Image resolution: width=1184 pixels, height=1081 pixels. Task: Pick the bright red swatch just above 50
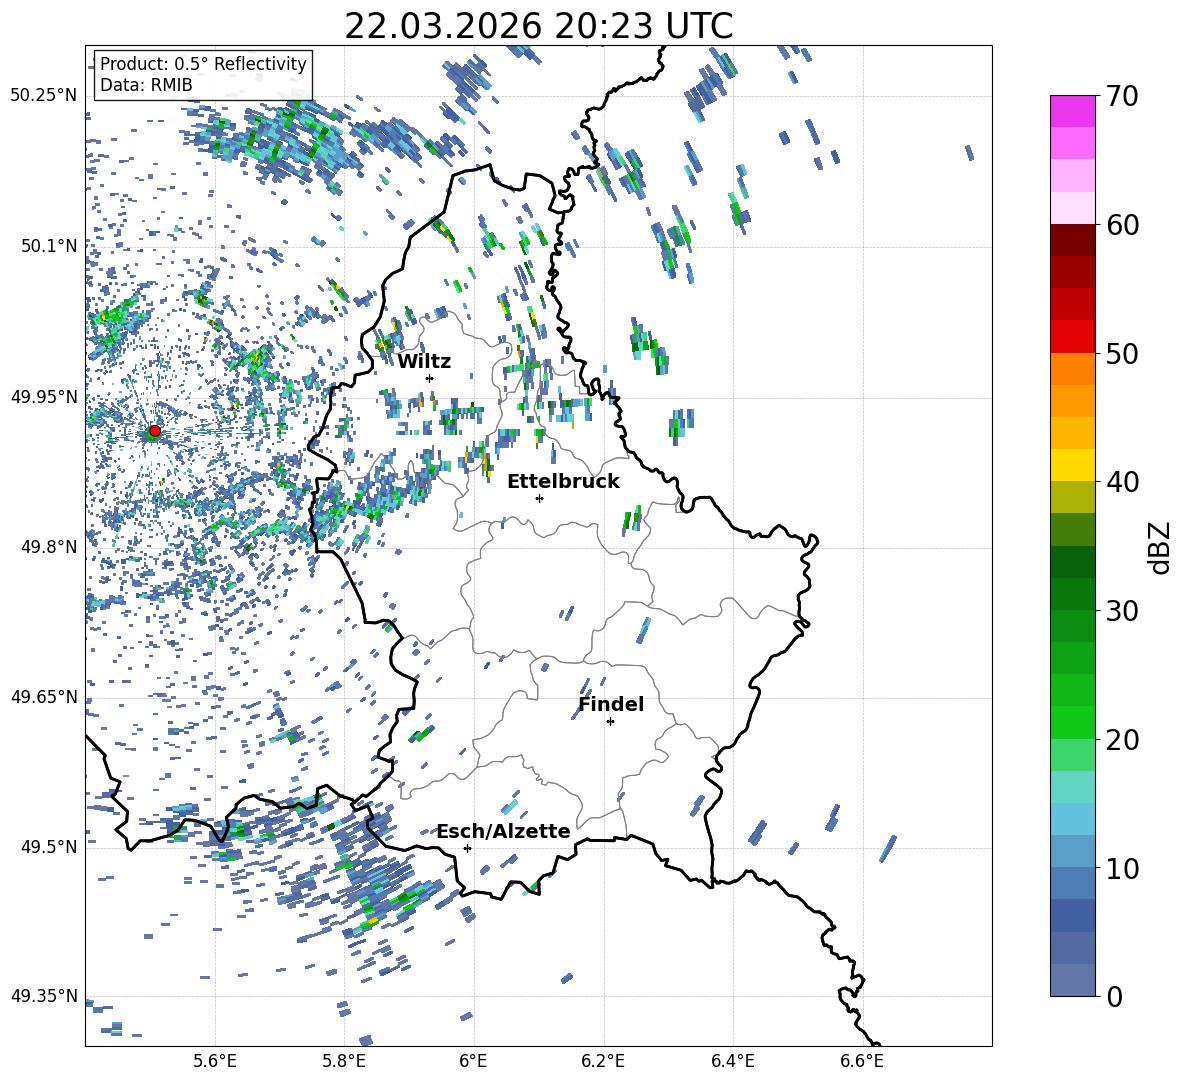(1073, 337)
